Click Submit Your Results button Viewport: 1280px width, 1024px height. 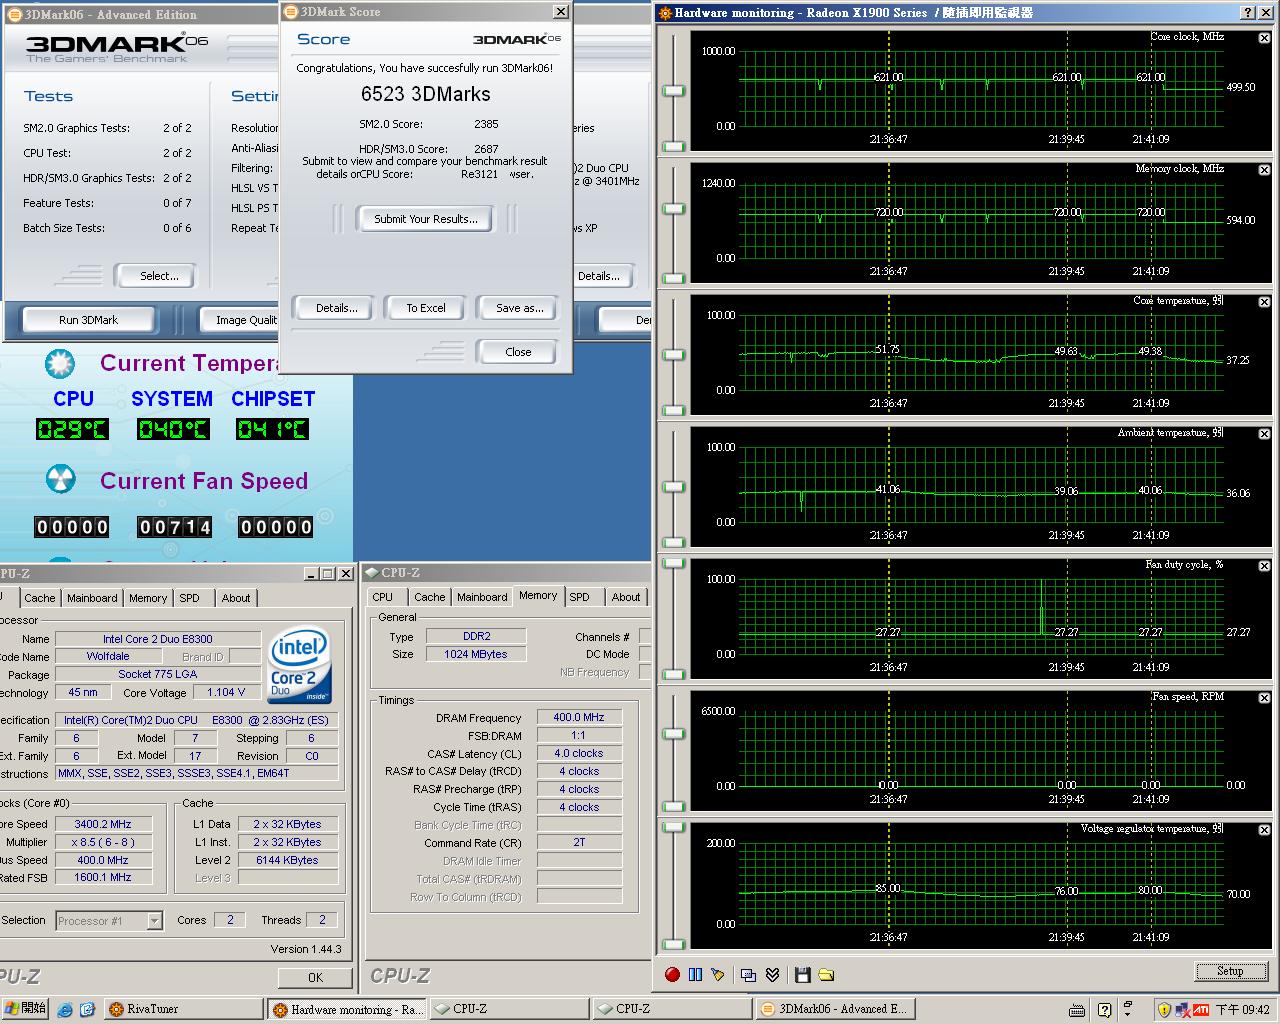point(426,219)
